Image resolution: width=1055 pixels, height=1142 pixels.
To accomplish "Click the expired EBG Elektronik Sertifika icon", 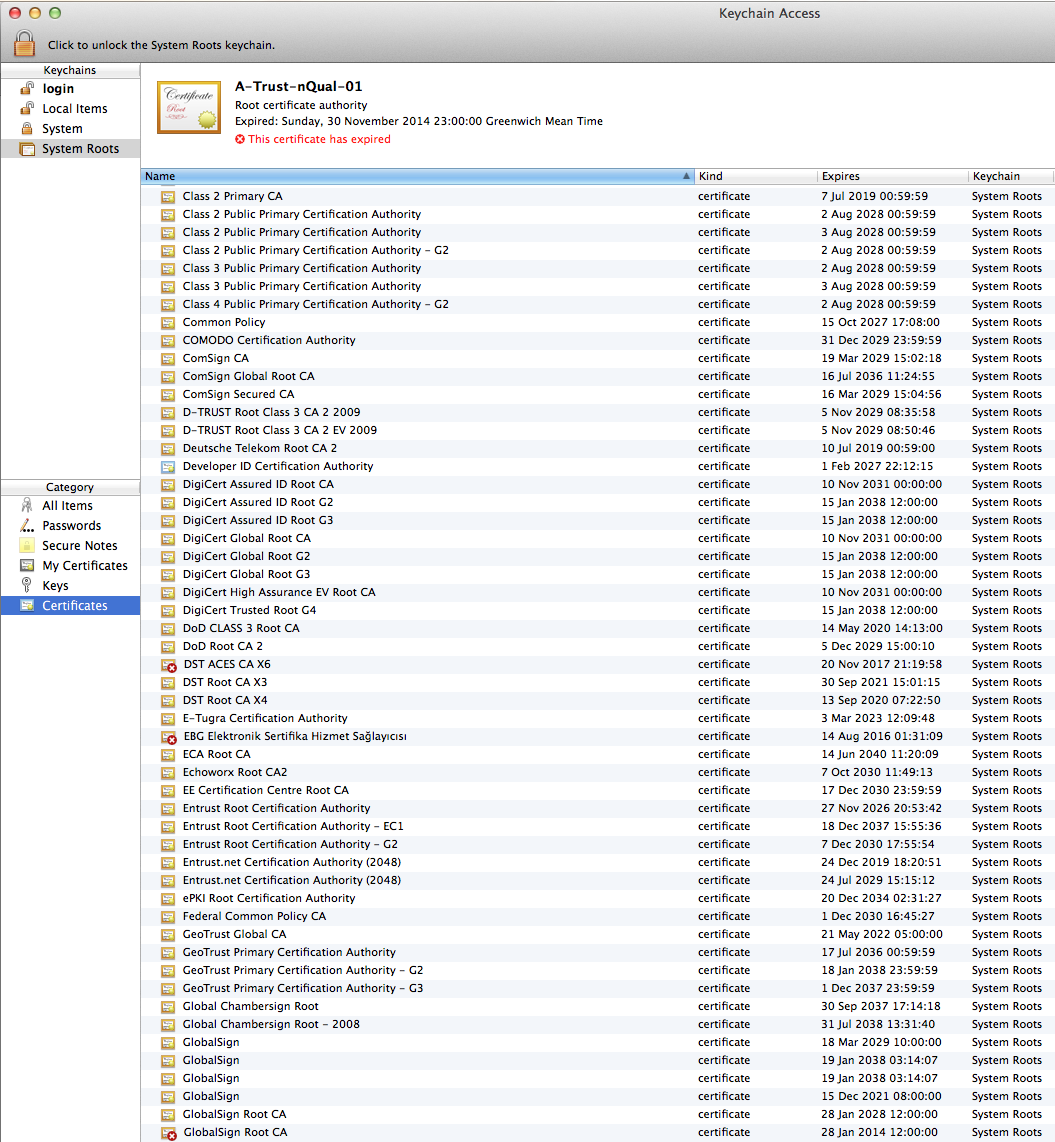I will (x=168, y=737).
